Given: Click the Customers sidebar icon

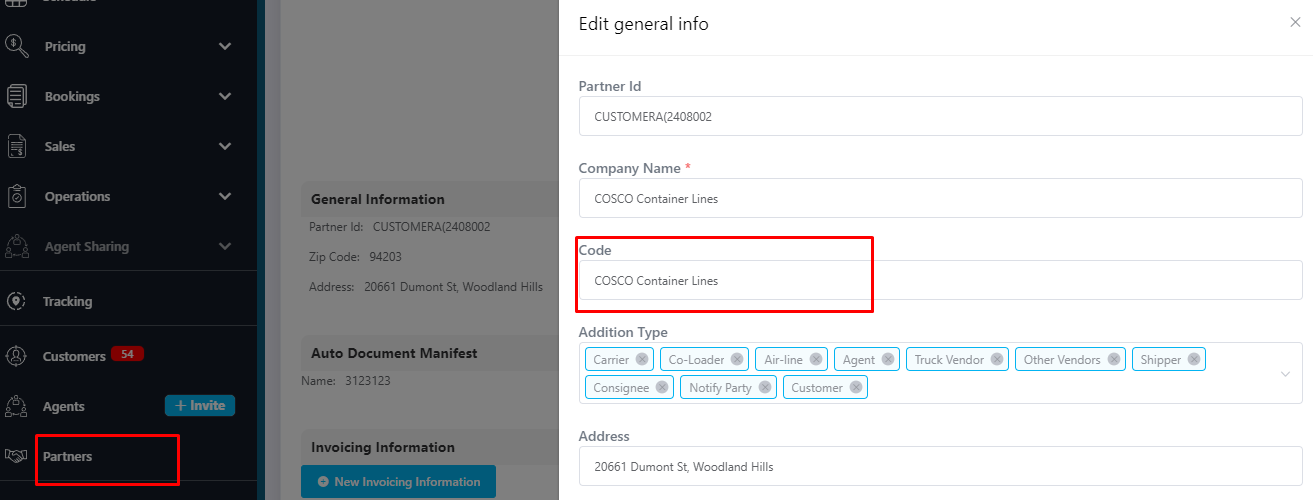Looking at the screenshot, I should pyautogui.click(x=16, y=356).
